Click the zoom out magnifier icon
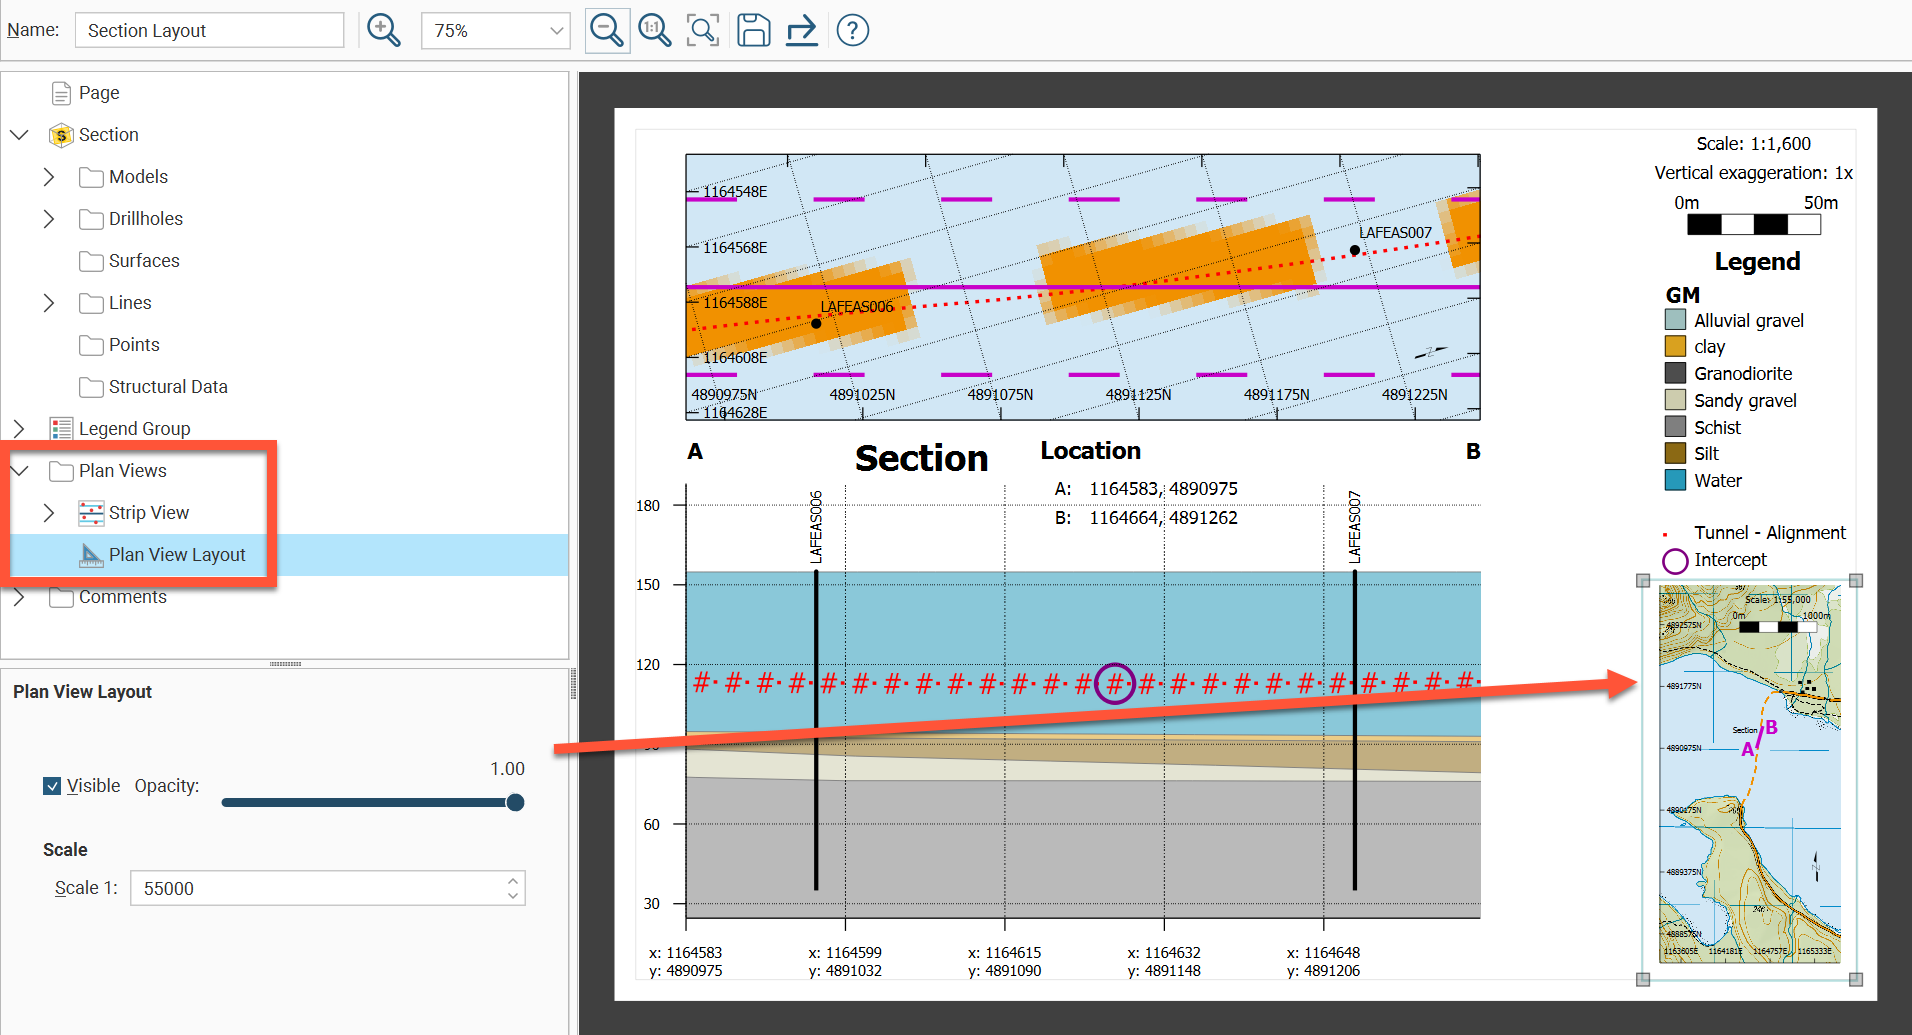This screenshot has width=1912, height=1035. pos(607,30)
